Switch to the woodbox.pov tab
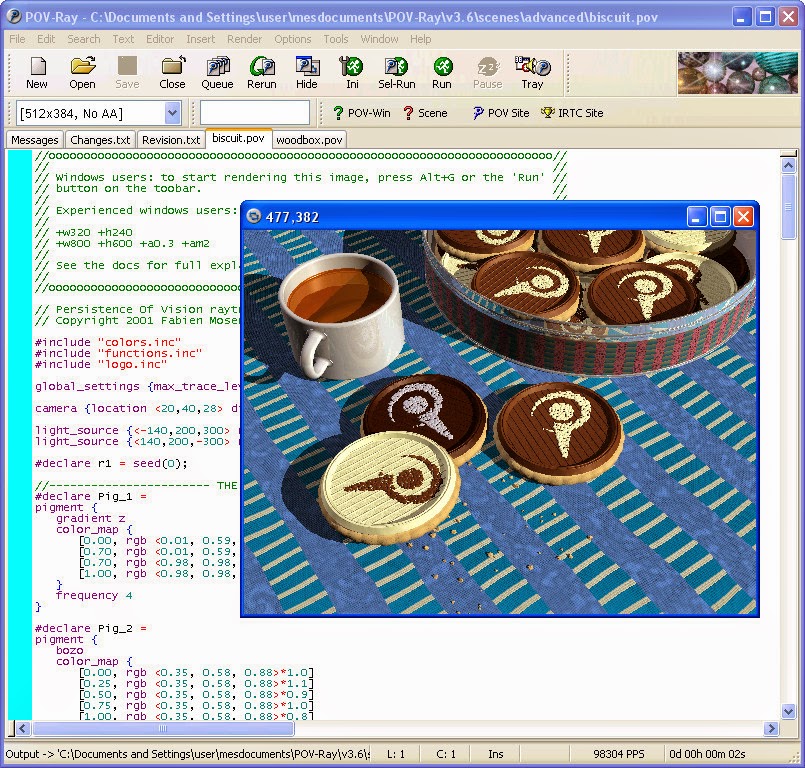The width and height of the screenshot is (805, 768). (309, 140)
